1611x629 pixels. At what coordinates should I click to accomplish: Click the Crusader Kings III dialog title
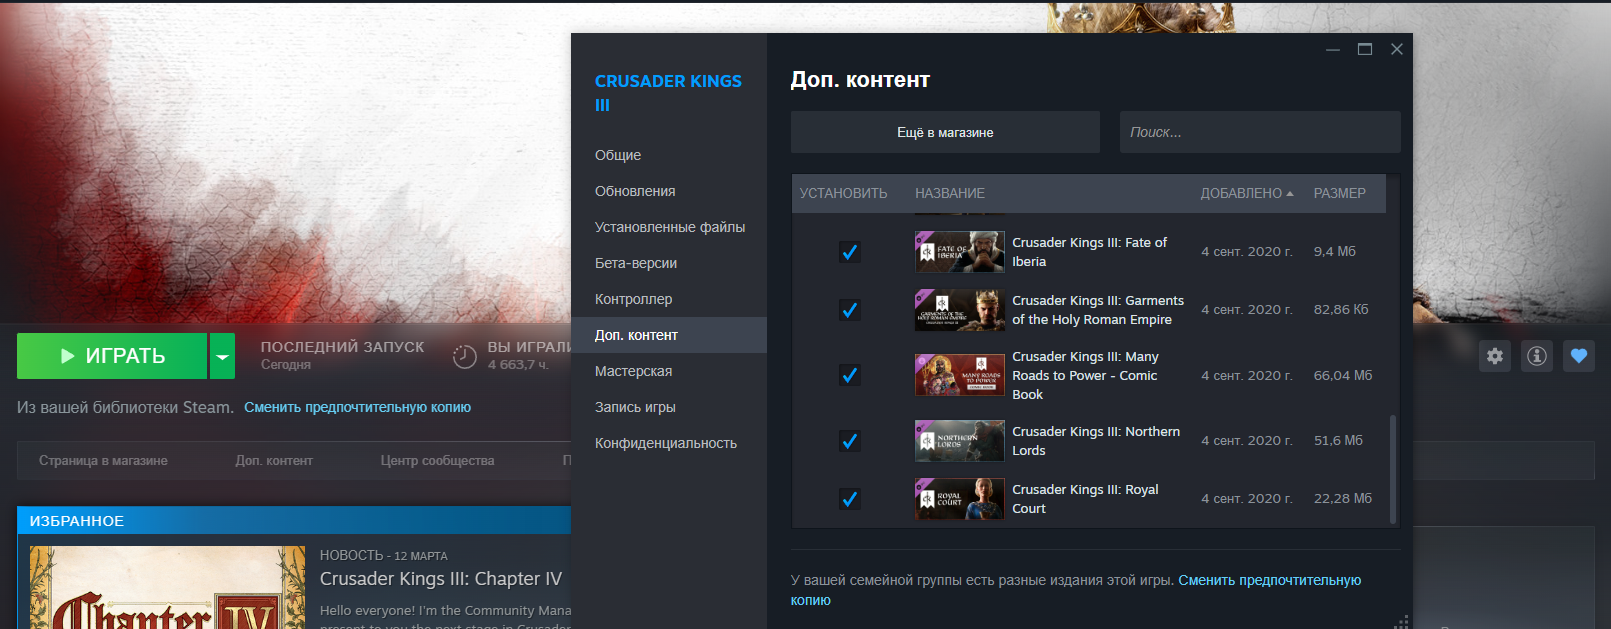pyautogui.click(x=668, y=93)
